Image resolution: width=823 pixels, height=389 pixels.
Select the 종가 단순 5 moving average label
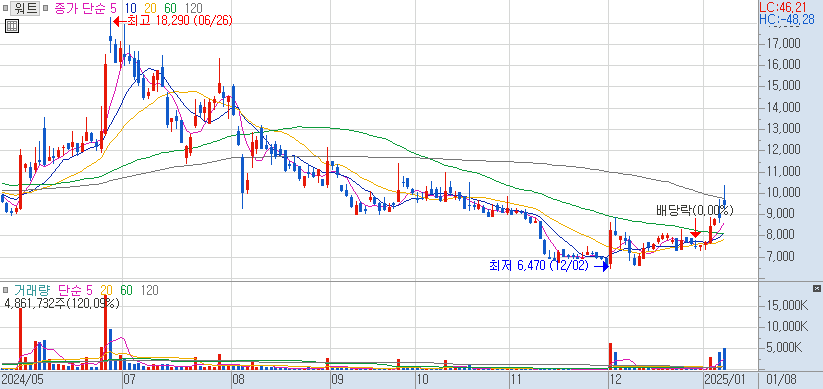coord(86,8)
